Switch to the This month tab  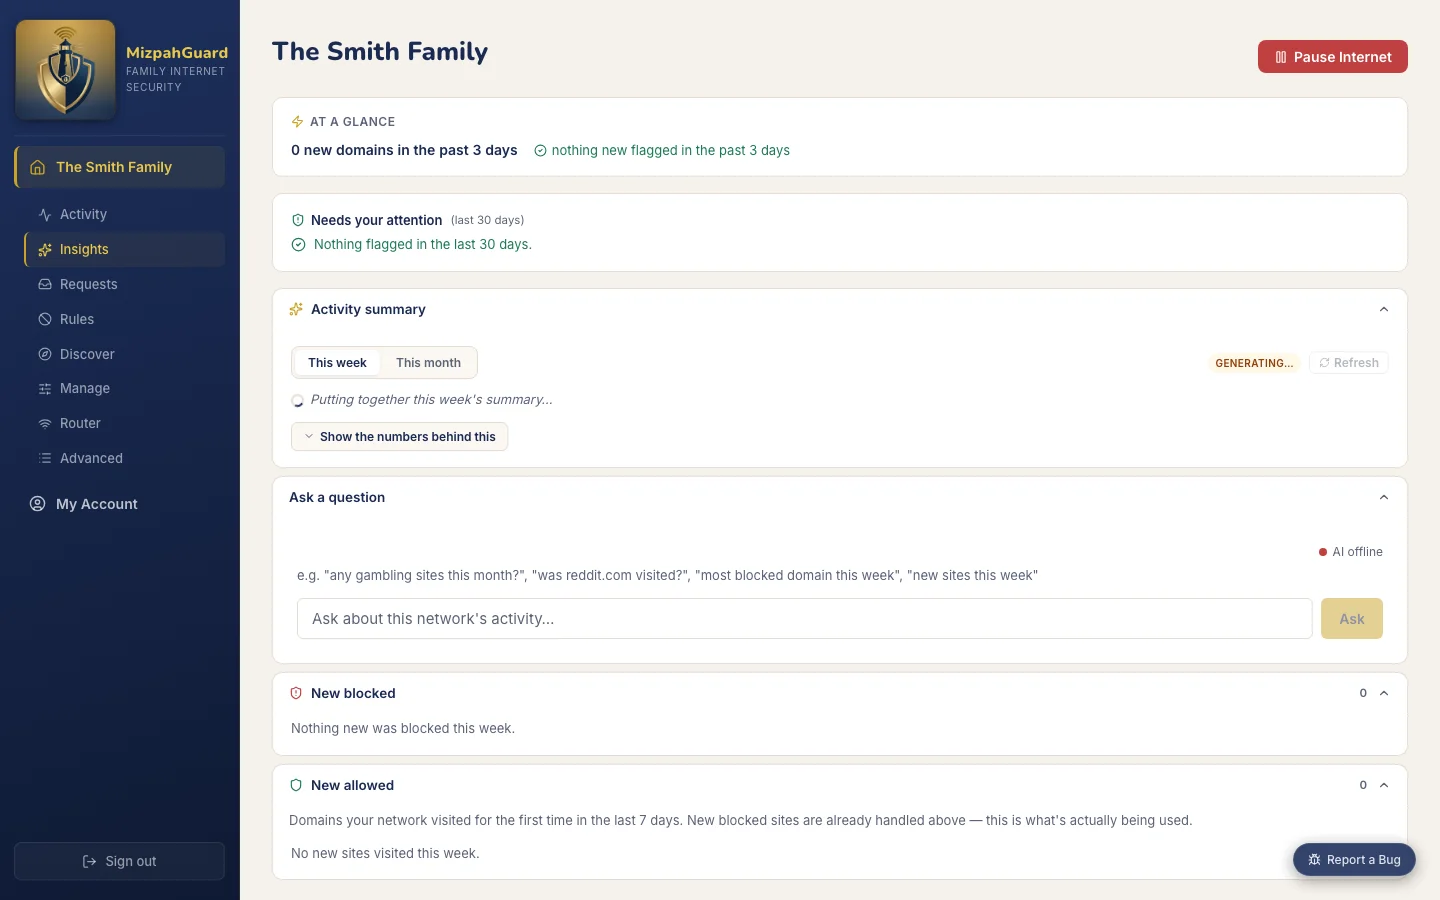(x=428, y=363)
